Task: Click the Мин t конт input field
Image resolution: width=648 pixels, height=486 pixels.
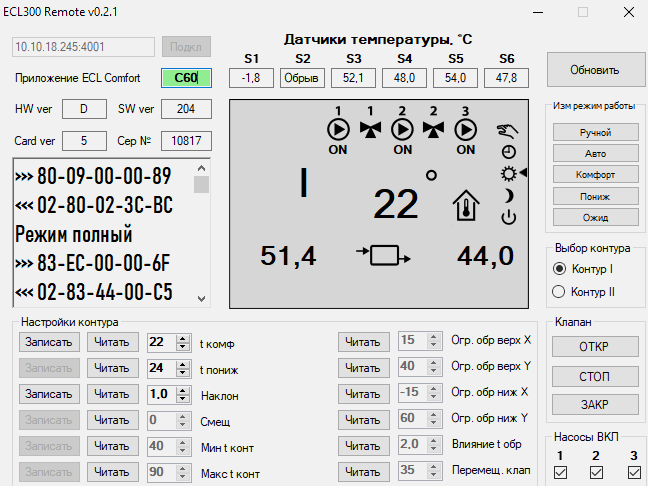Action: click(160, 446)
